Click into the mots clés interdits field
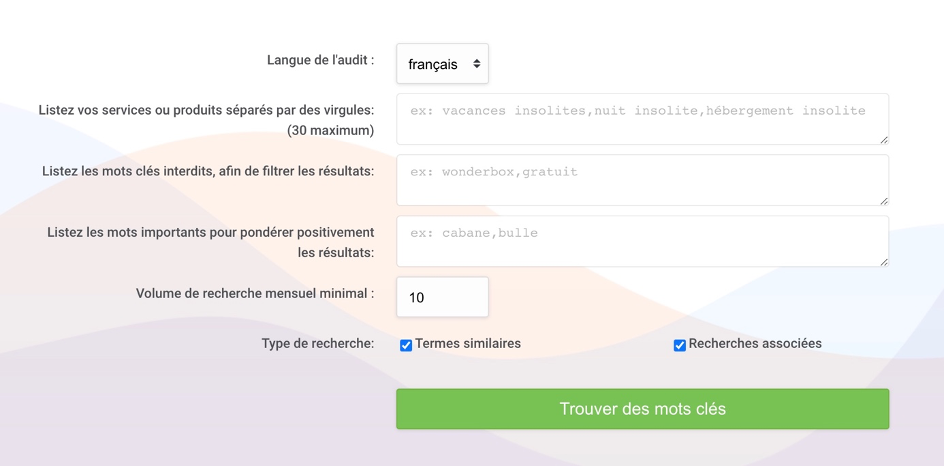 tap(642, 180)
